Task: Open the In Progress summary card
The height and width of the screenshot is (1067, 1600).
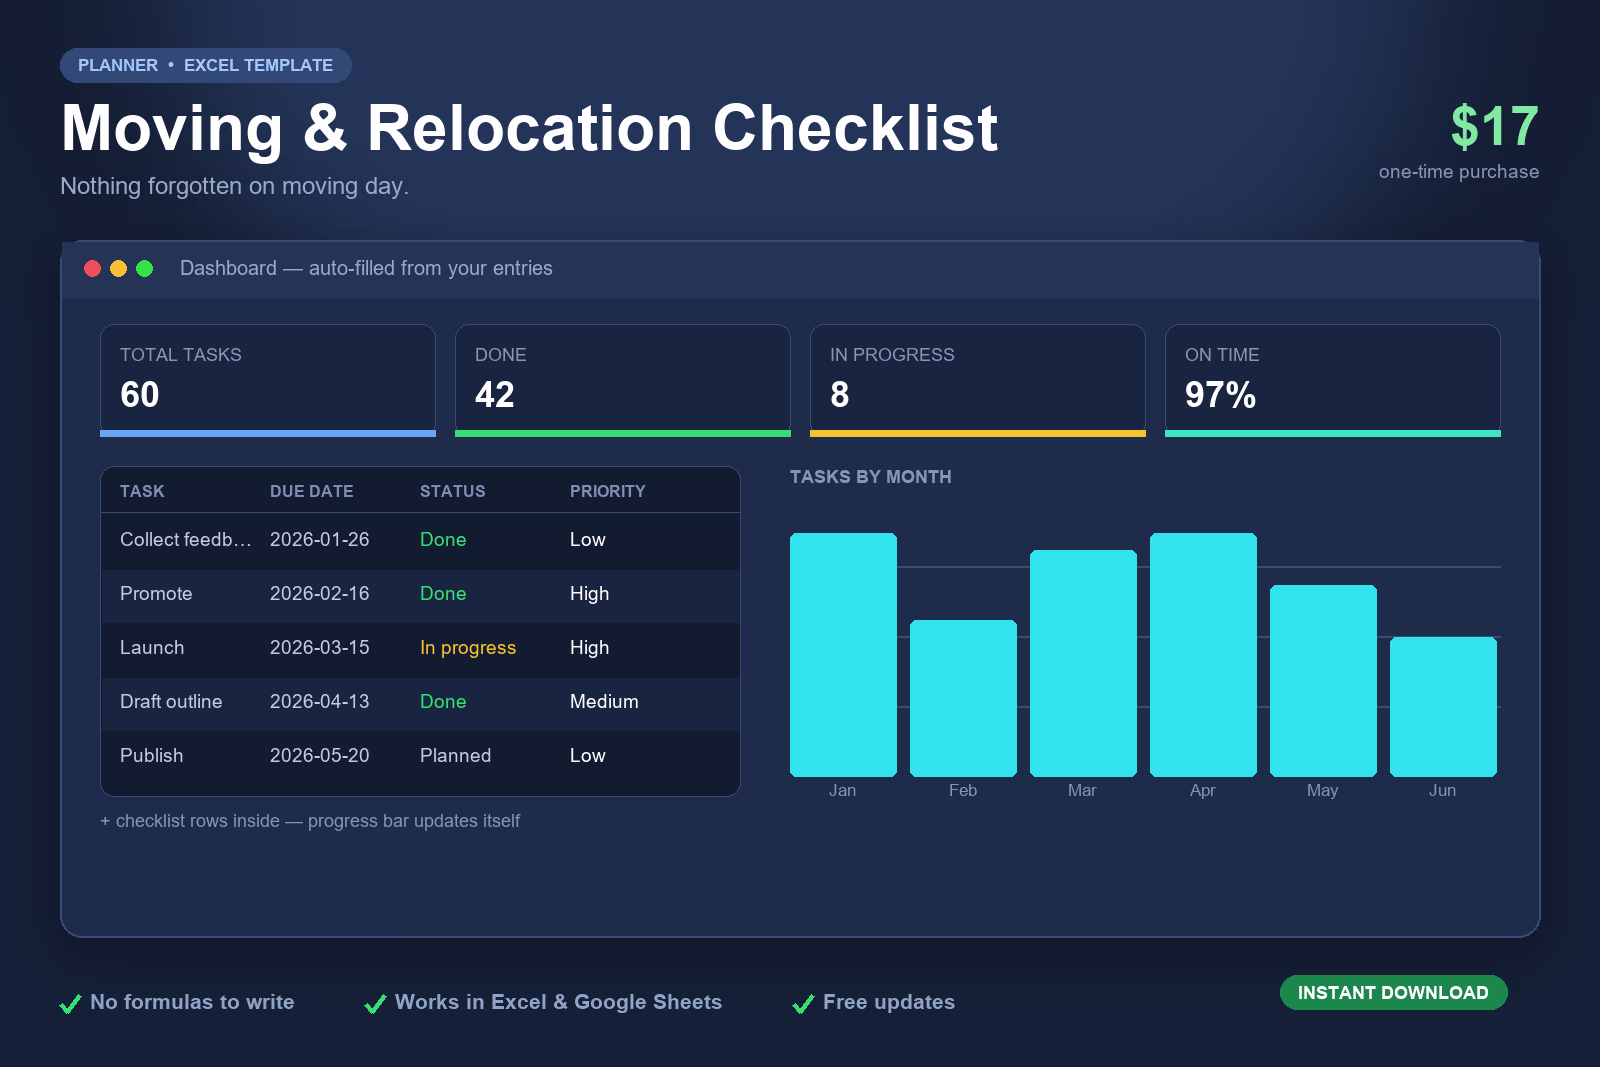Action: coord(978,380)
